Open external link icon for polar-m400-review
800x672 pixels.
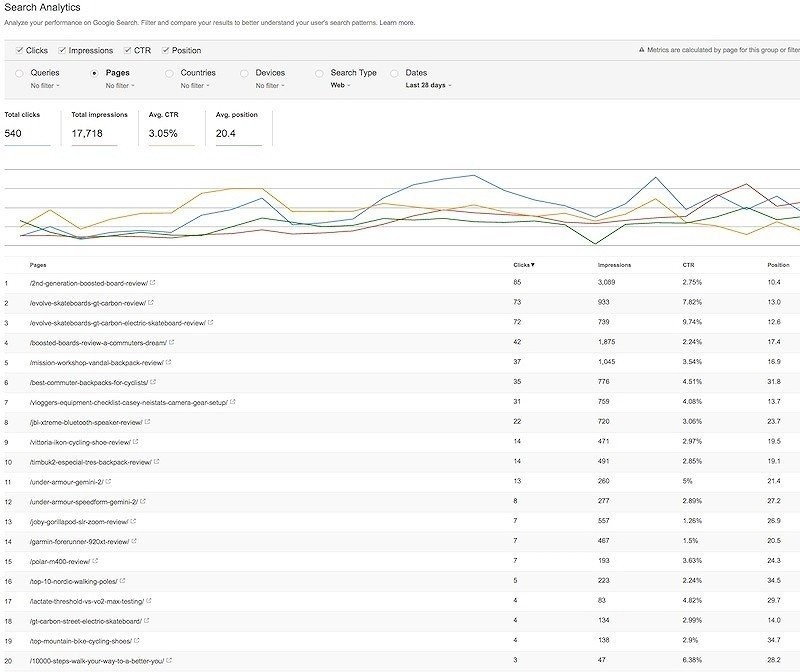(95, 561)
